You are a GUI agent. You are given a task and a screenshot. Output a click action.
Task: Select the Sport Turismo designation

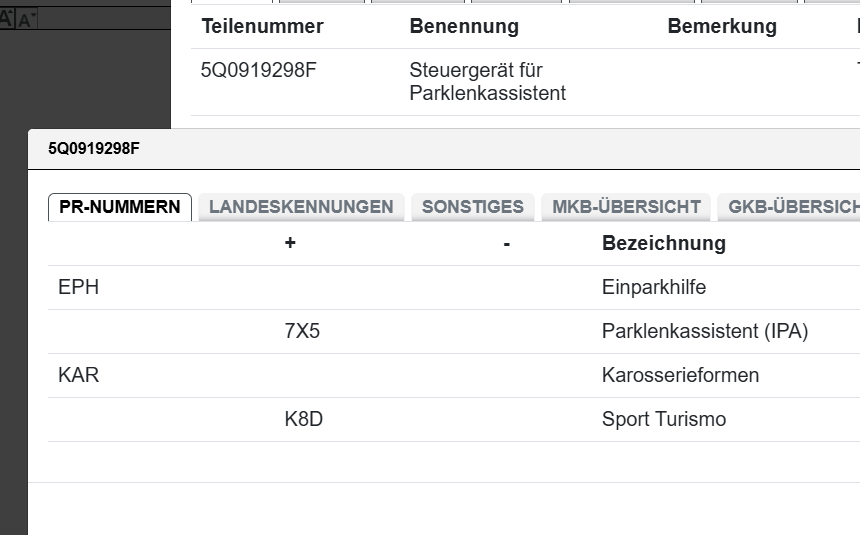663,419
